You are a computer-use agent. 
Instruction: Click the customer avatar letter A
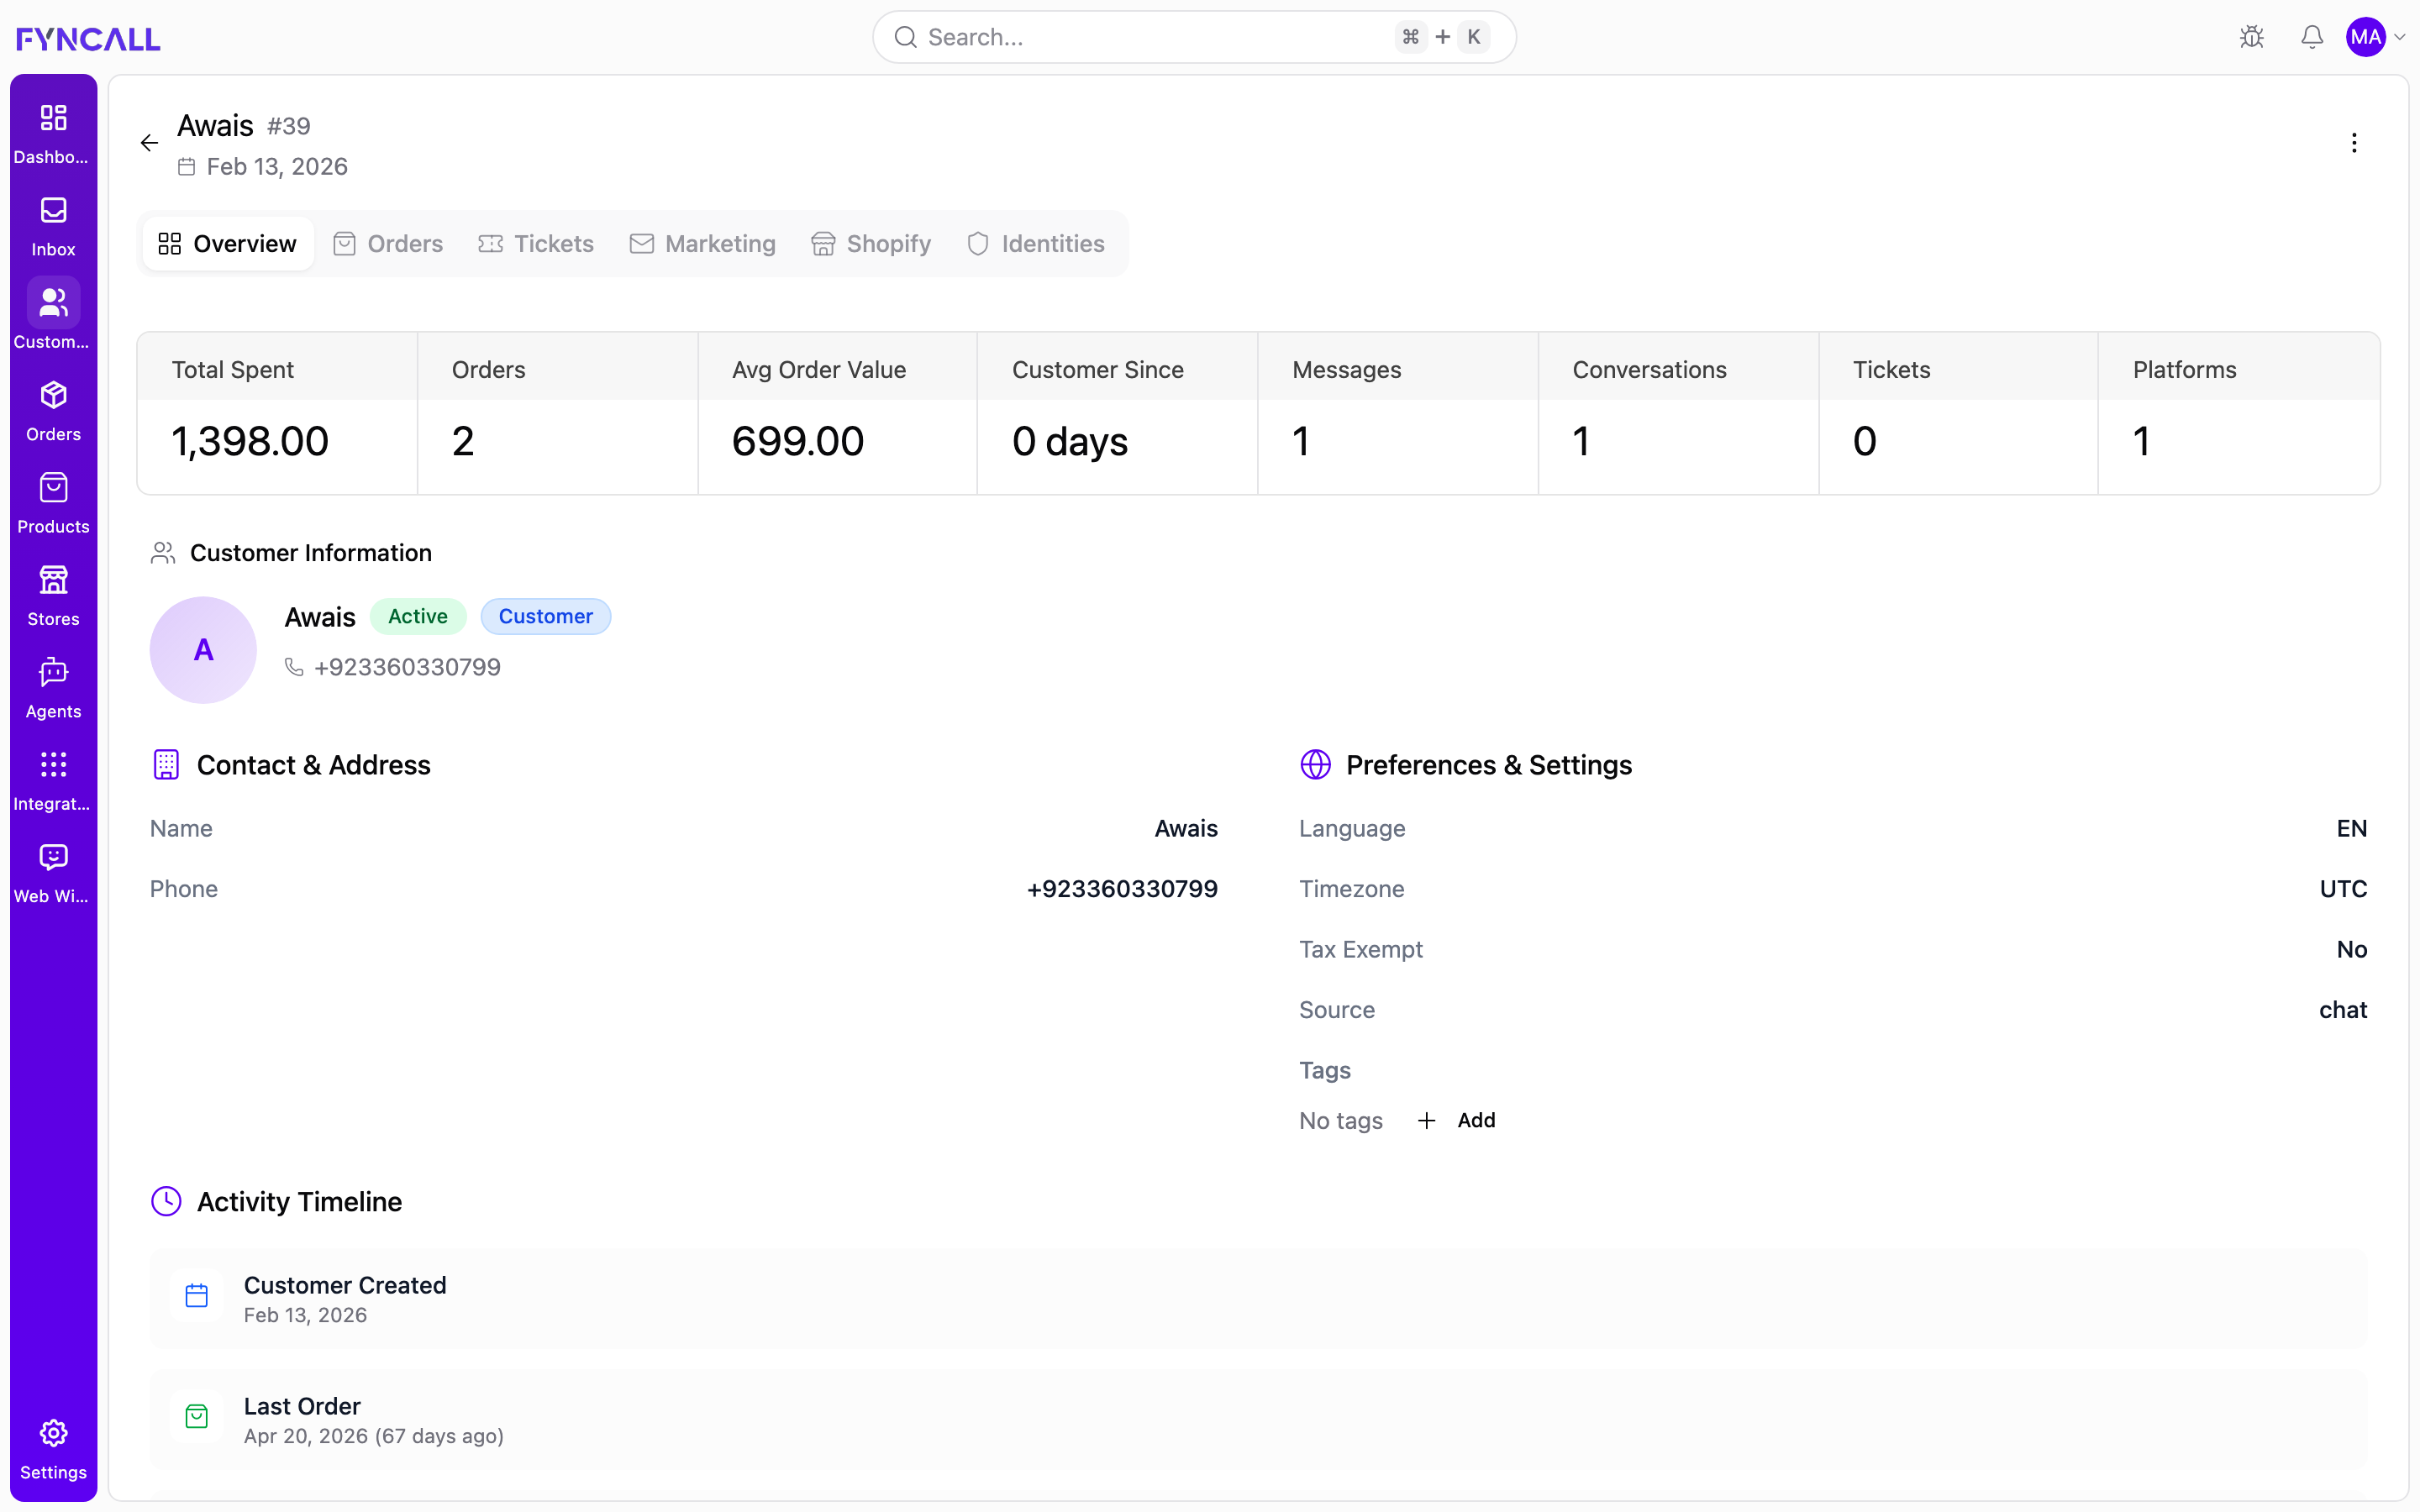tap(203, 650)
